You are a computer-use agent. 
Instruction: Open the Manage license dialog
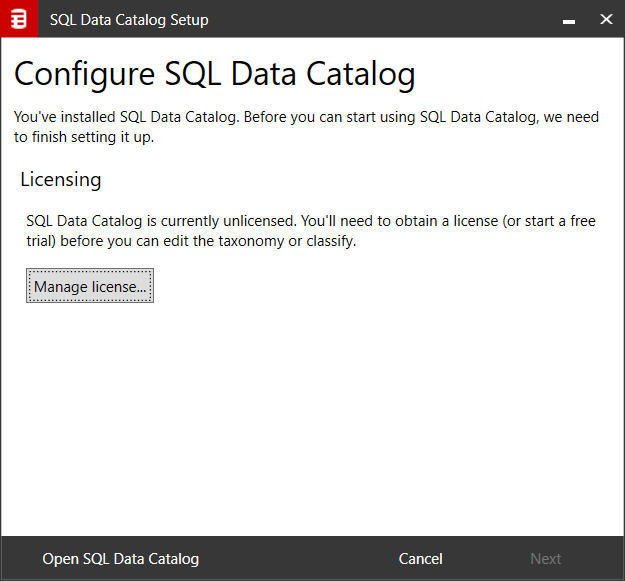[90, 287]
